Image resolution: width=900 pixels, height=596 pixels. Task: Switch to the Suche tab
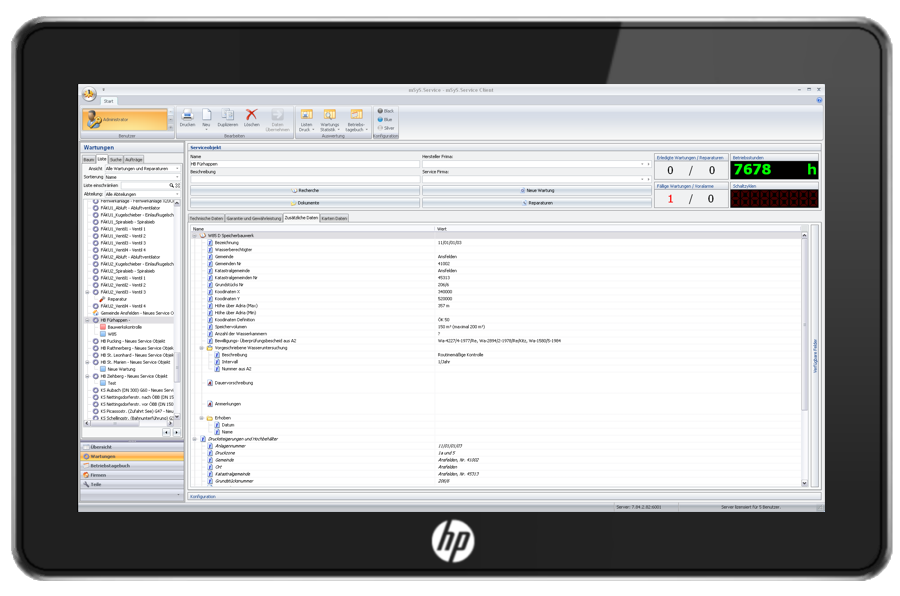pos(116,159)
